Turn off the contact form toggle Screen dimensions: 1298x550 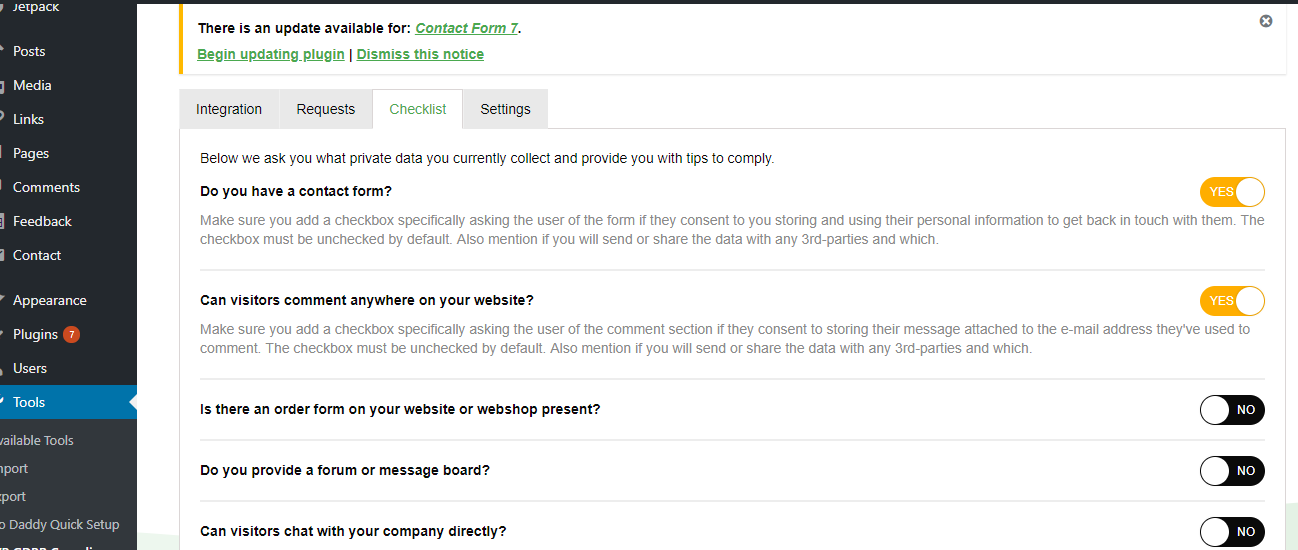pyautogui.click(x=1232, y=192)
